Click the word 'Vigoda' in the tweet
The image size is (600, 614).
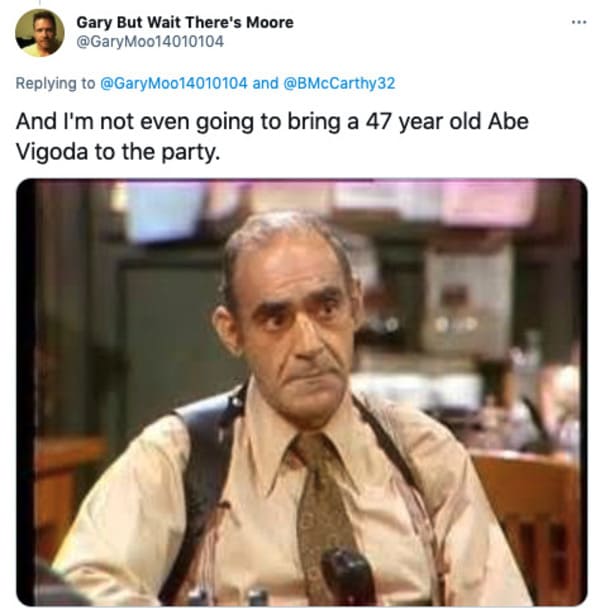[x=52, y=152]
